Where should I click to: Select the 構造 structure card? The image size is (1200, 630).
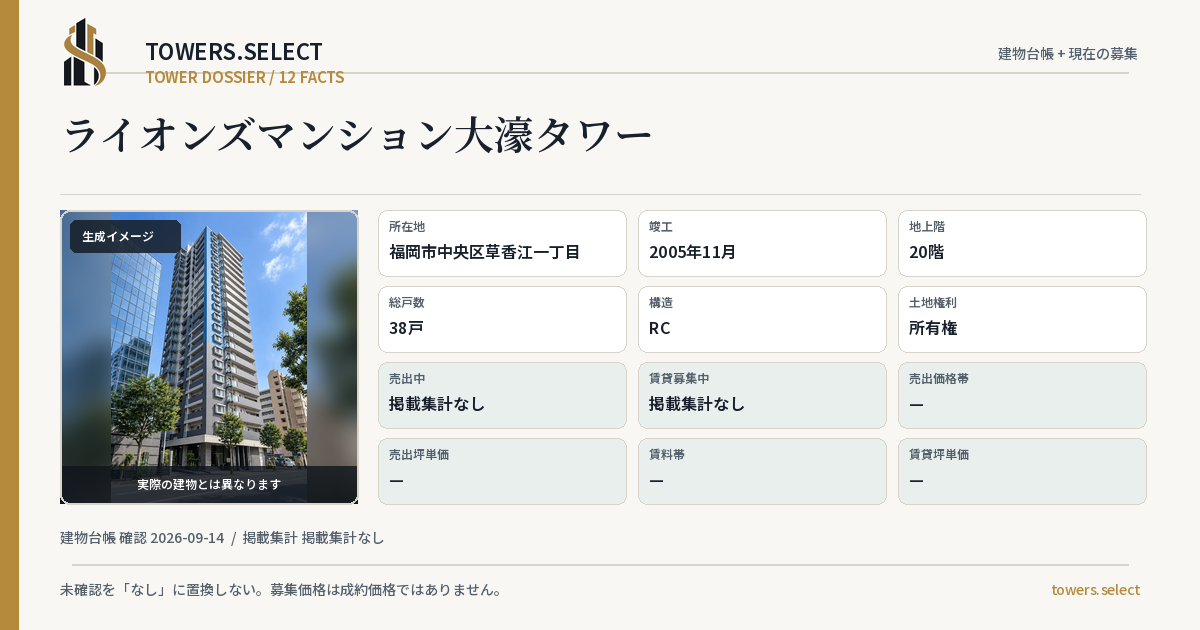pyautogui.click(x=762, y=319)
